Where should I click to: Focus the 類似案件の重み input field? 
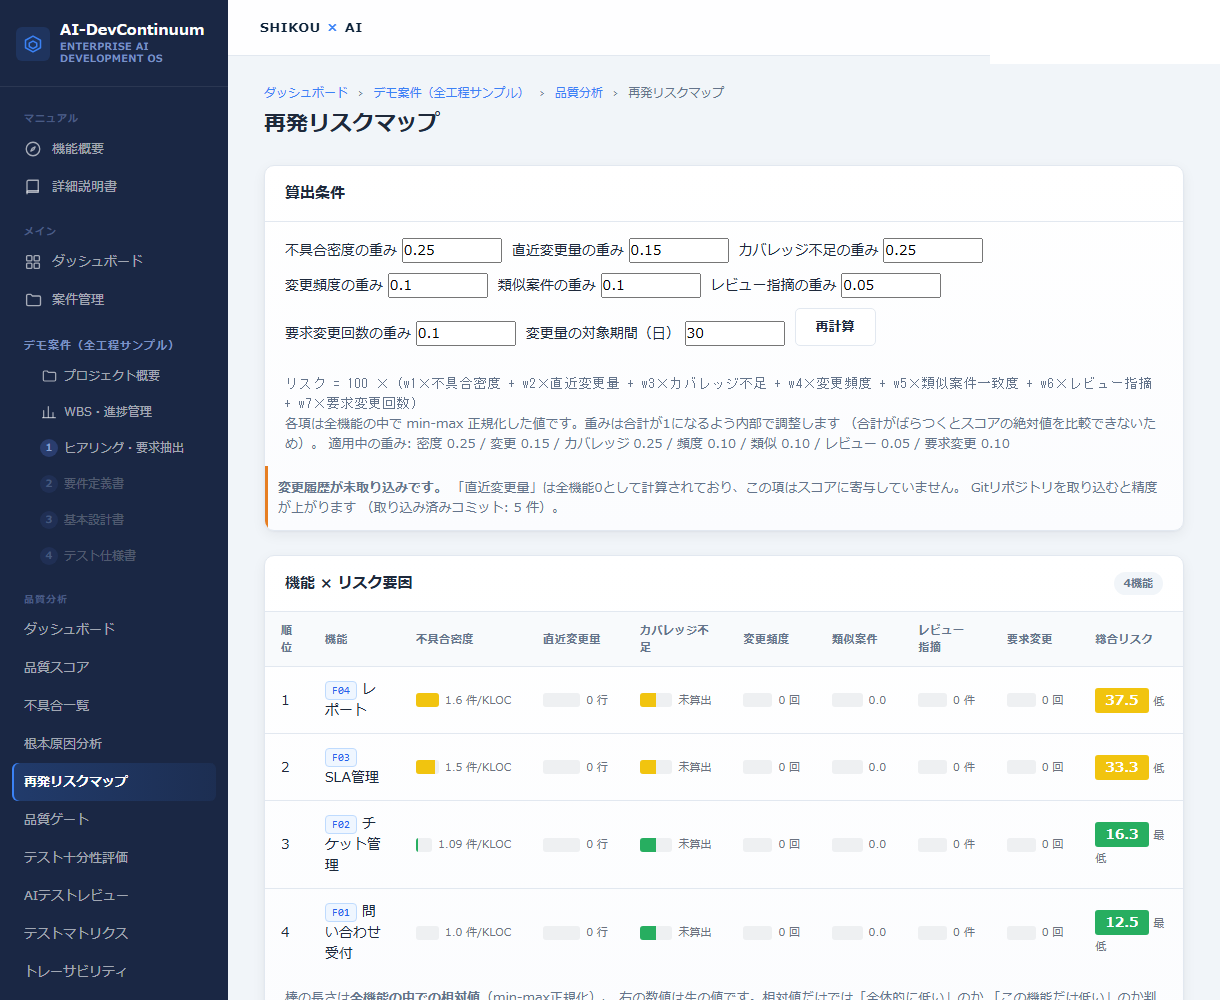coord(651,285)
